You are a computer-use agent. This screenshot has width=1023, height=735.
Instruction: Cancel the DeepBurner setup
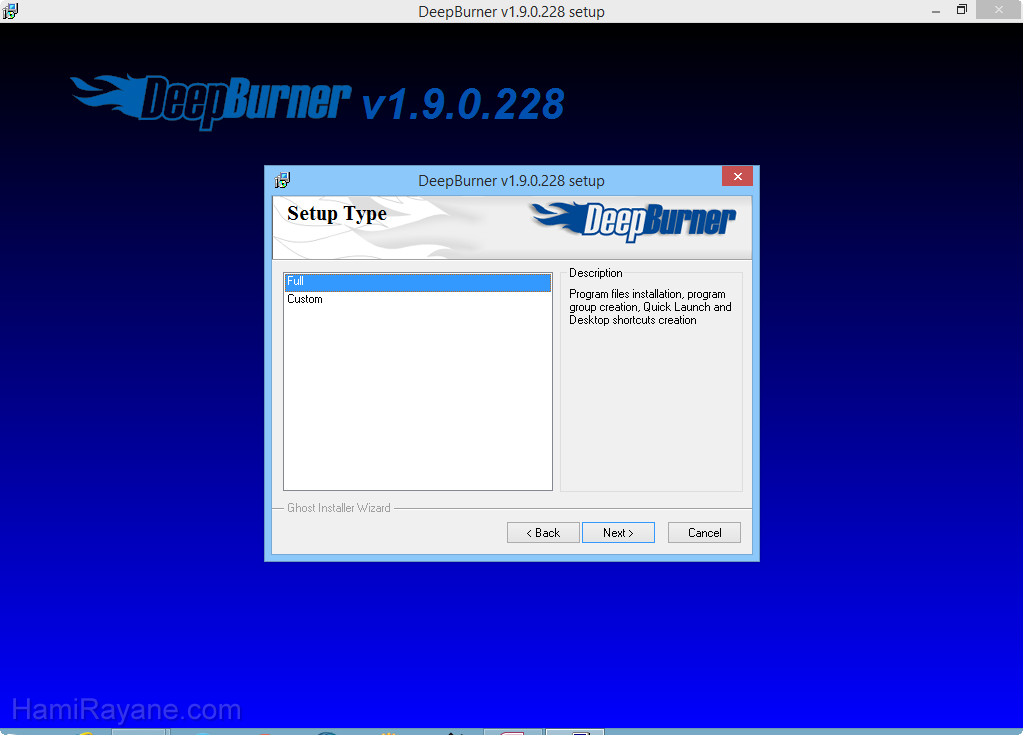[x=704, y=533]
